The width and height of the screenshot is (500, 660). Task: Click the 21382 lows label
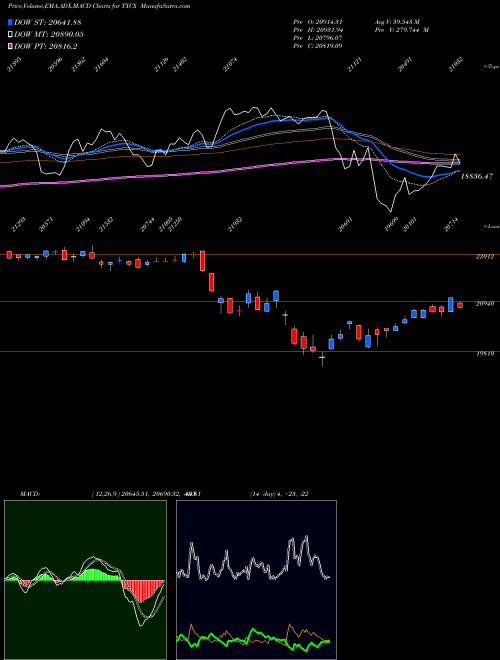coord(106,225)
